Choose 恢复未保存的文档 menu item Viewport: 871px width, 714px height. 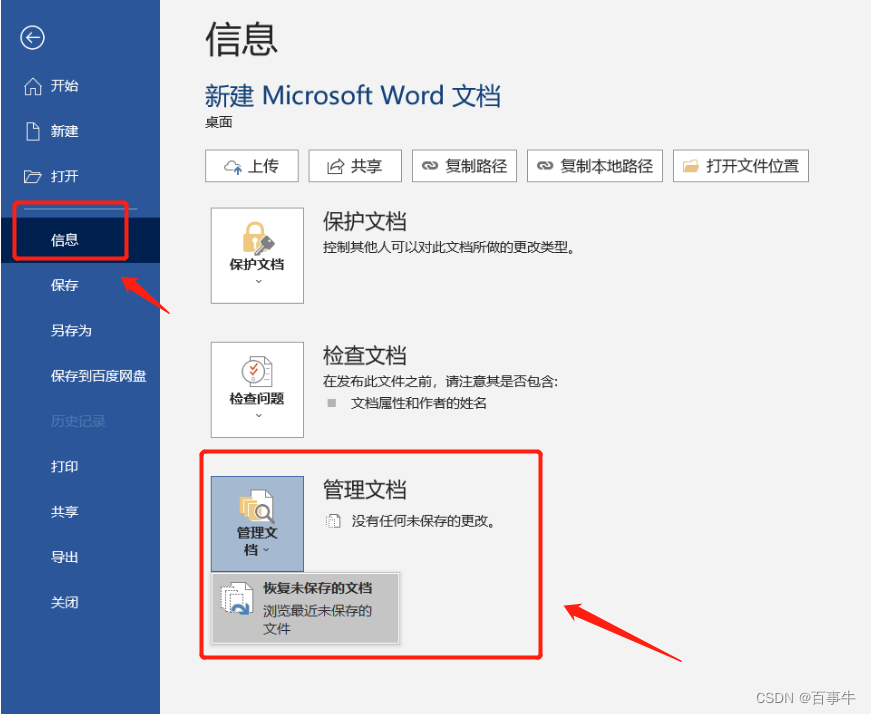pos(306,608)
